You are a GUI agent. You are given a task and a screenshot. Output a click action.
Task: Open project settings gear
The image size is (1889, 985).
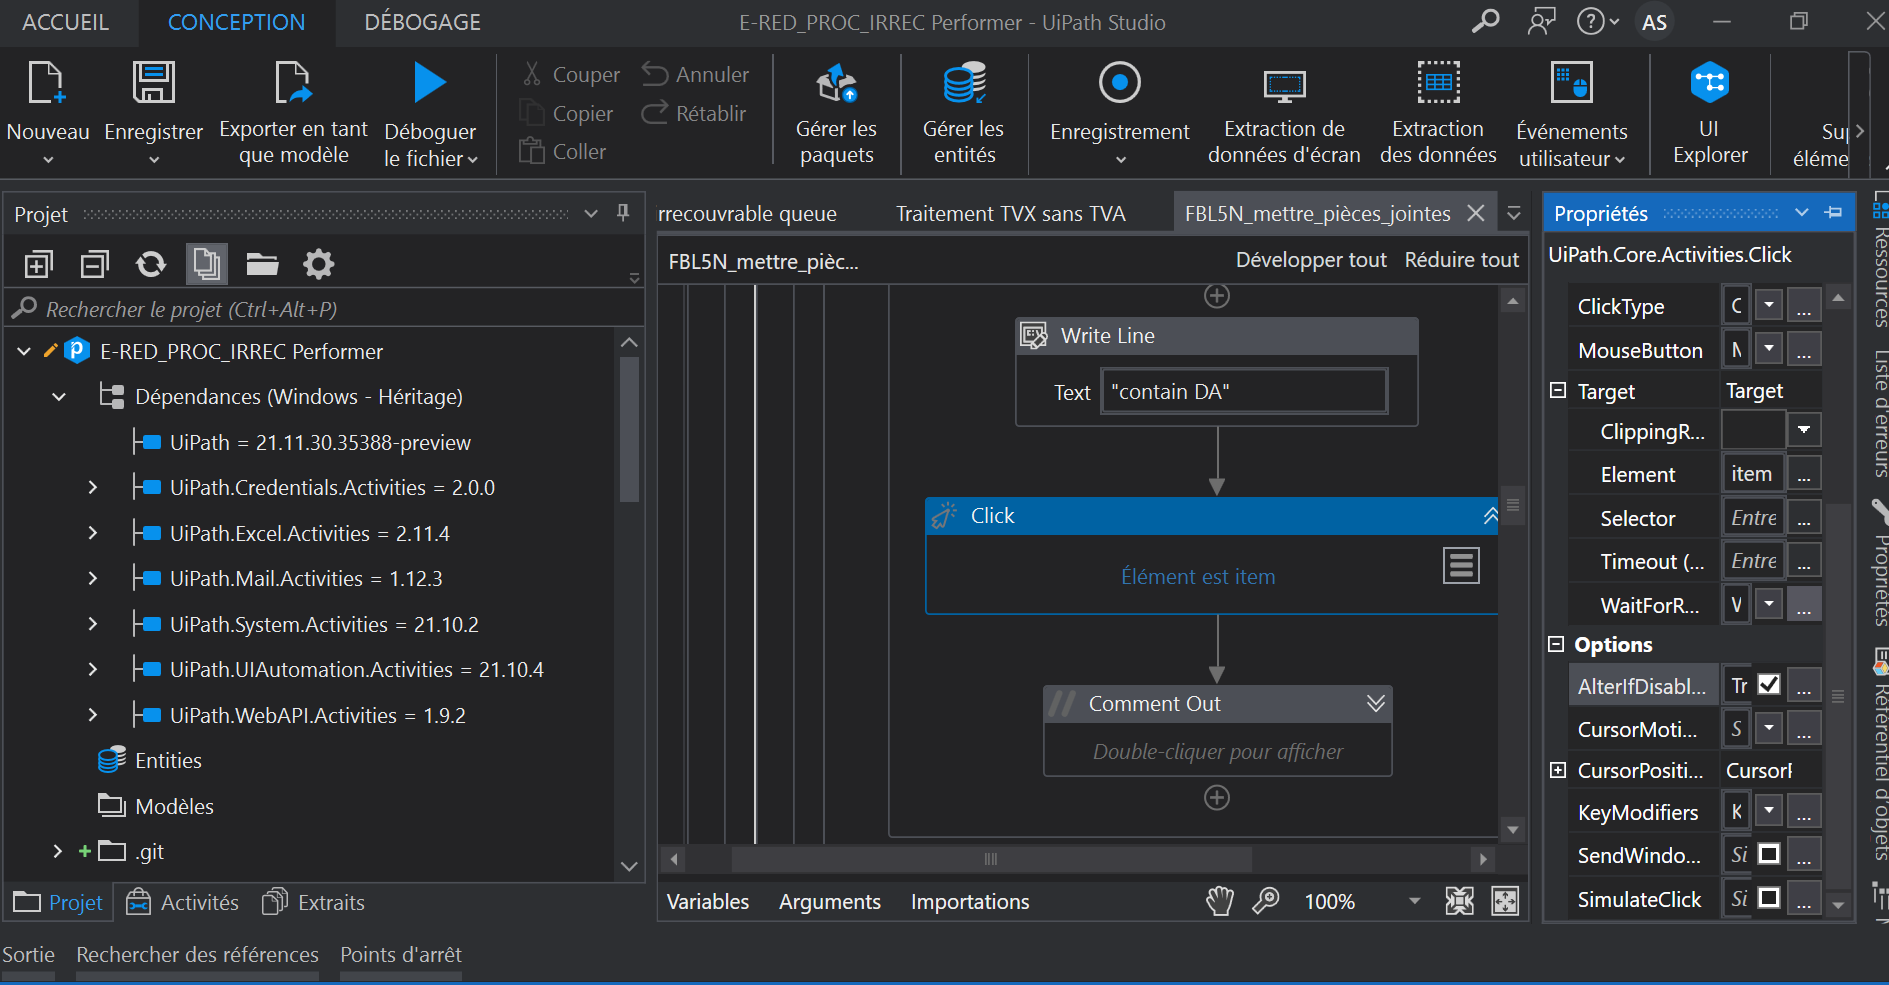click(318, 264)
